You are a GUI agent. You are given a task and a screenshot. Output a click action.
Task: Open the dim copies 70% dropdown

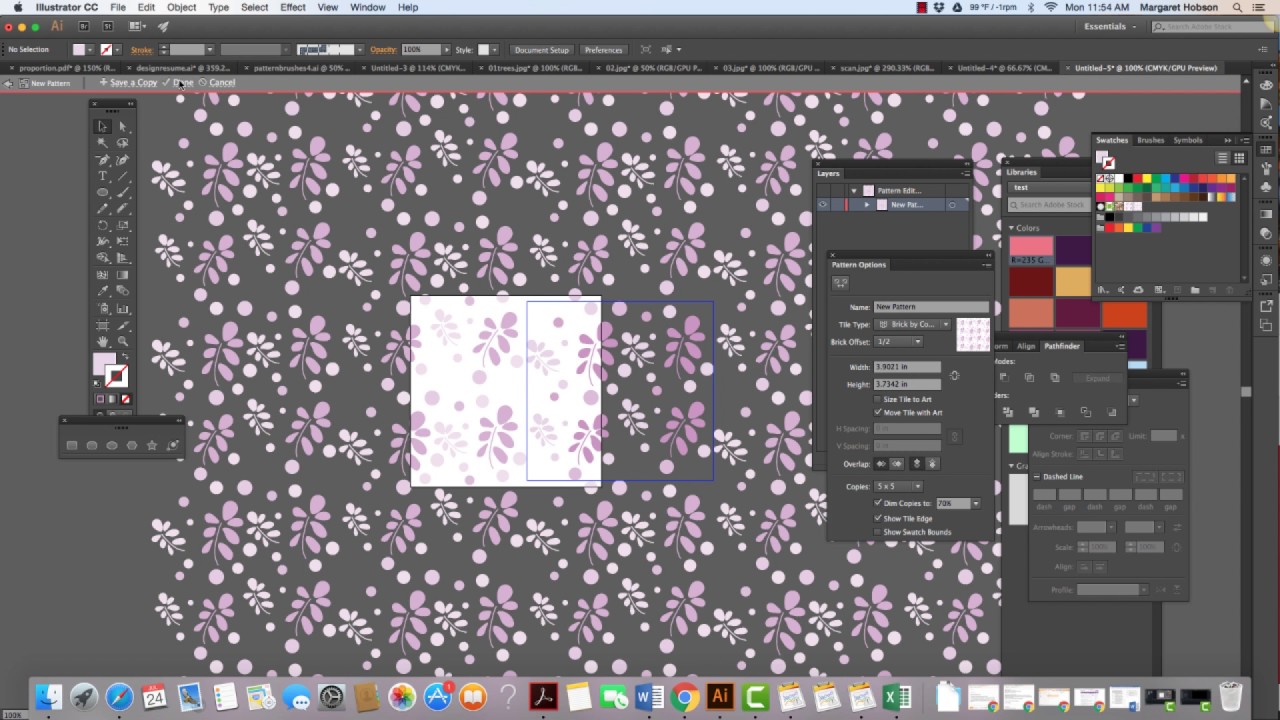coord(976,503)
